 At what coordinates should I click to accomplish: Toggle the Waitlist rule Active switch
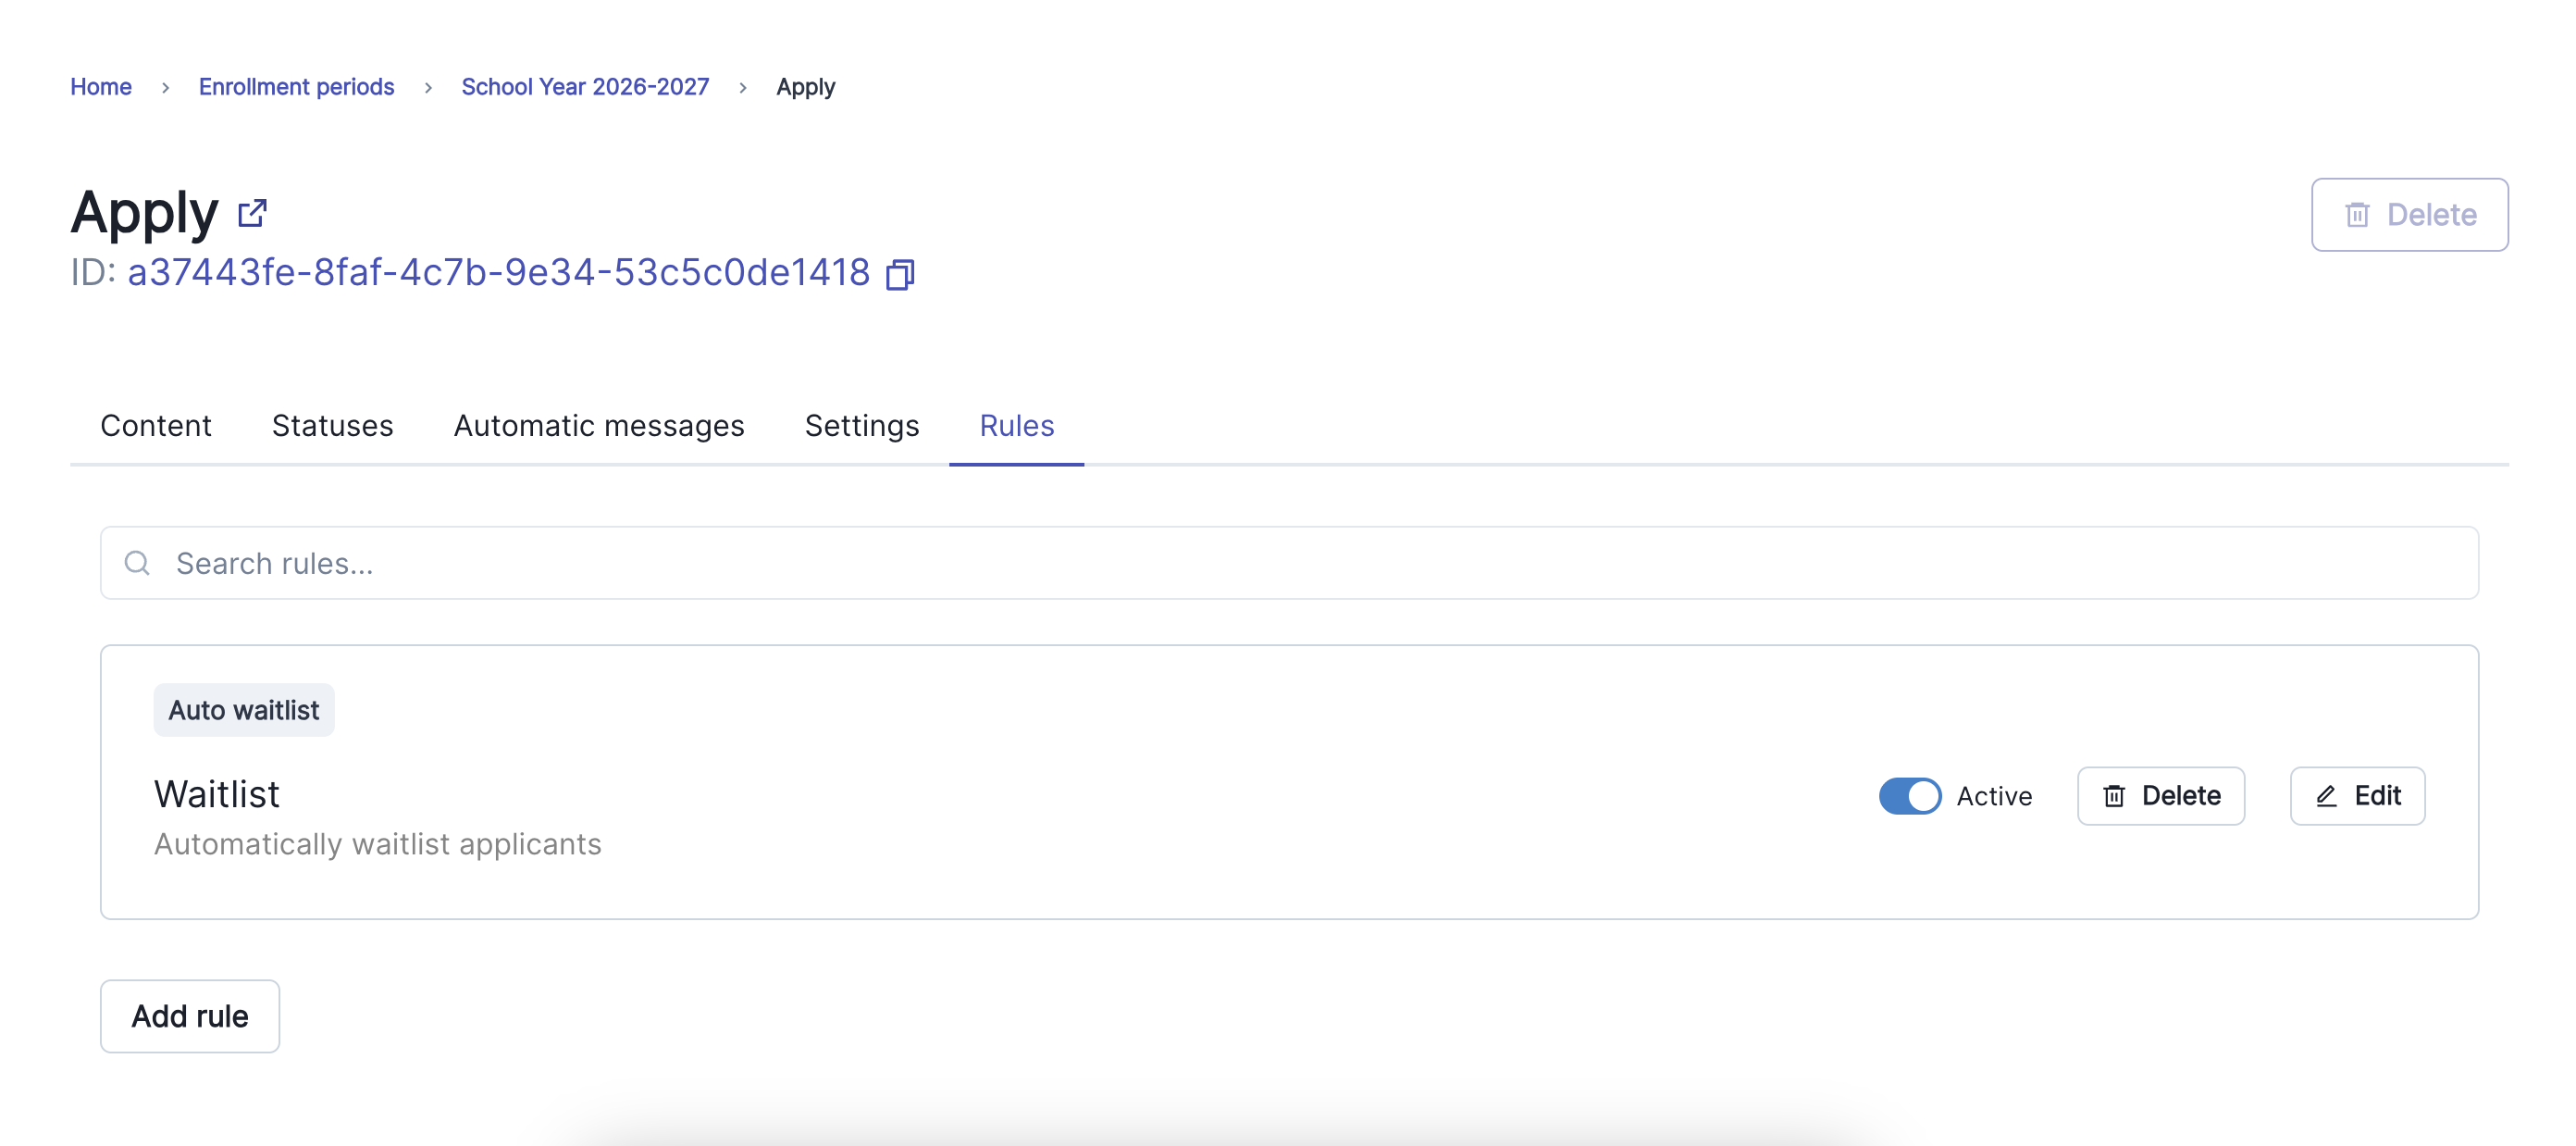[1909, 796]
